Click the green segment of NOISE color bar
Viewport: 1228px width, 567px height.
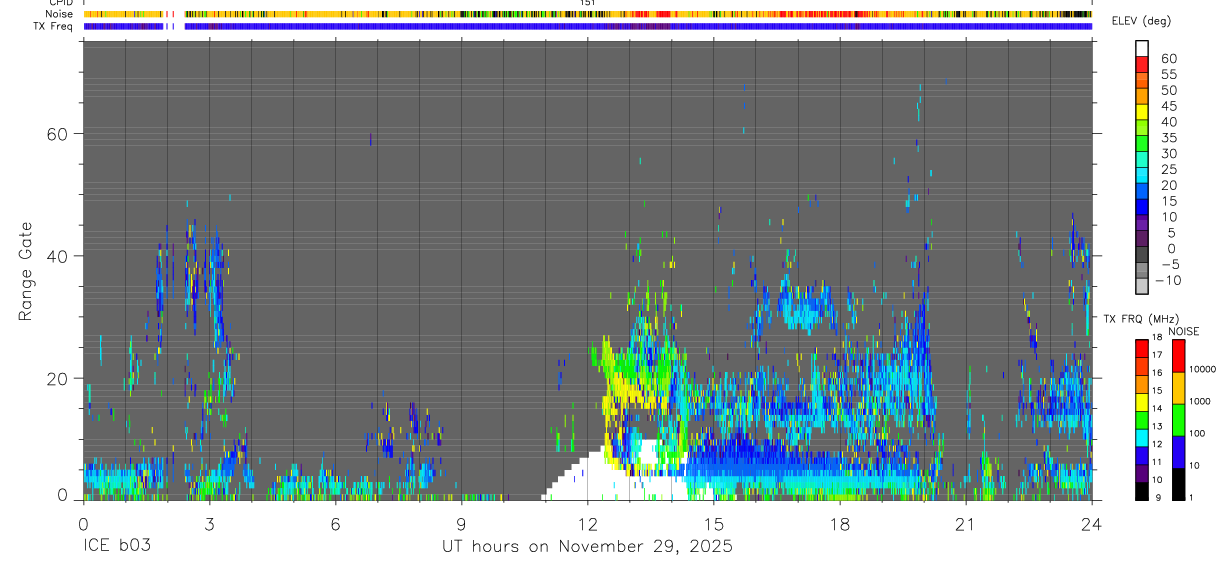click(1178, 419)
